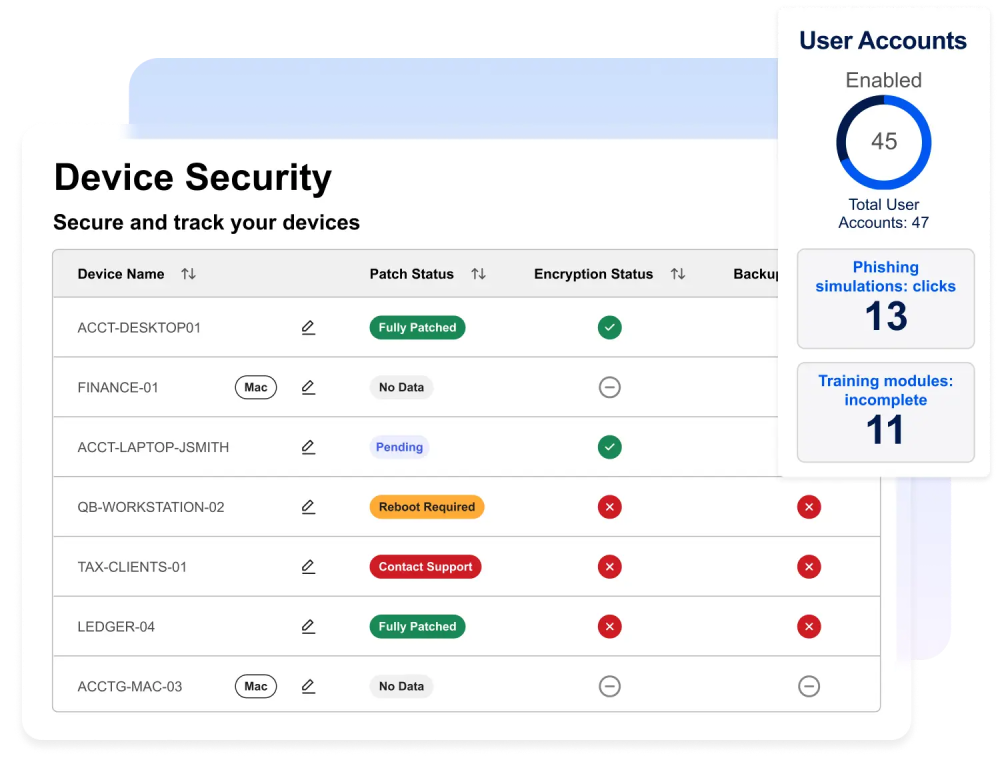Sort table by Device Name
Image resolution: width=1000 pixels, height=758 pixels.
[x=188, y=274]
